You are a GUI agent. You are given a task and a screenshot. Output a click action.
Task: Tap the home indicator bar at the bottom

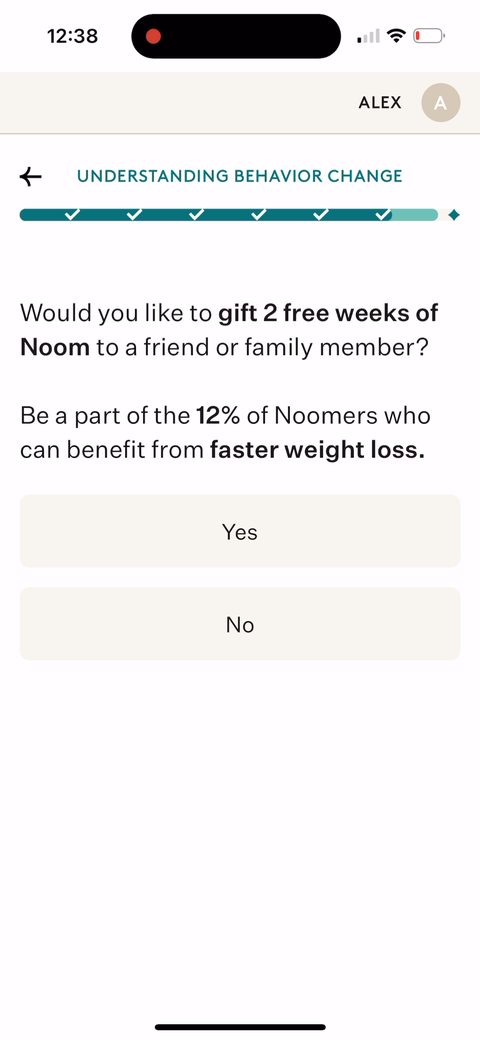pos(240,1027)
